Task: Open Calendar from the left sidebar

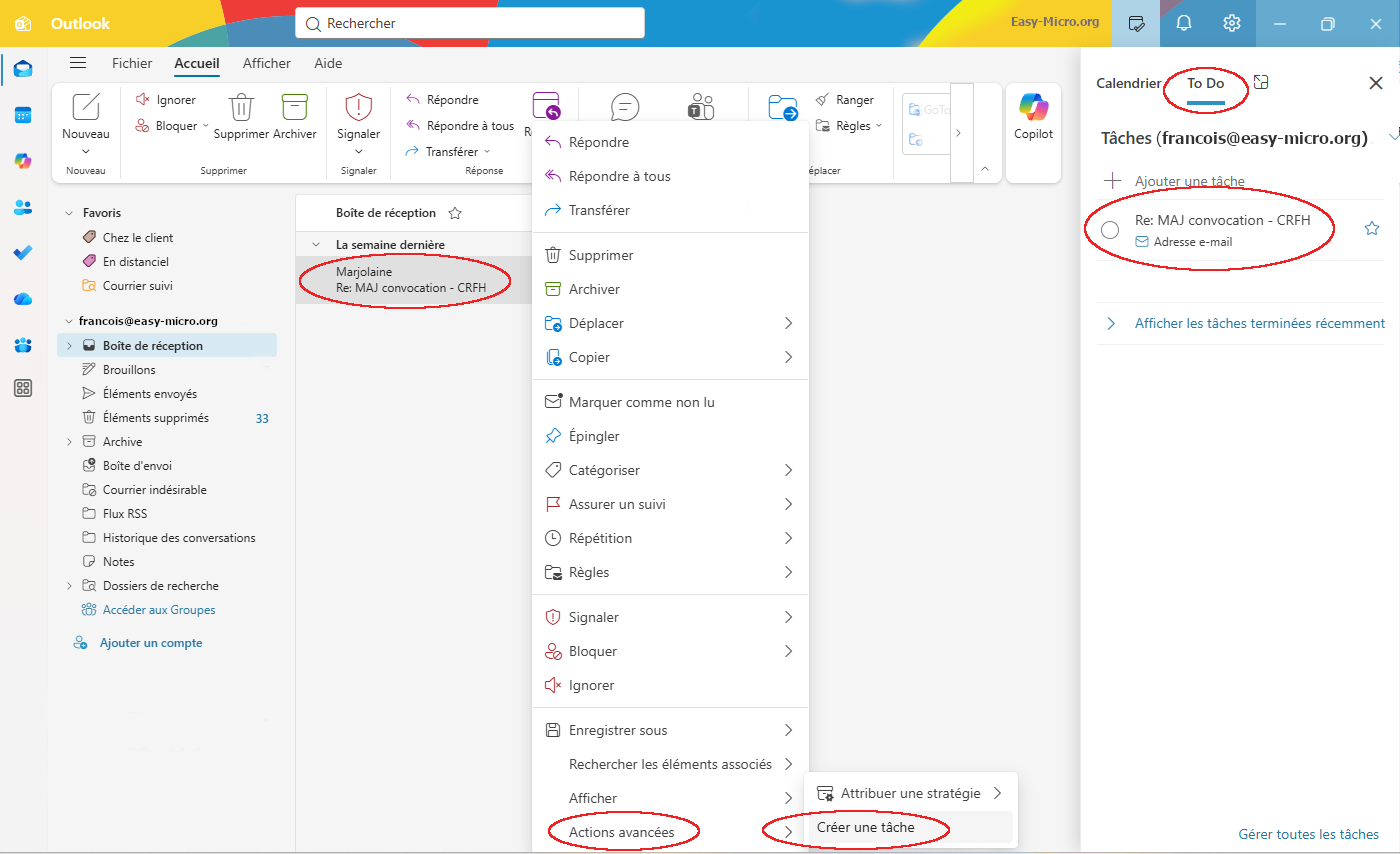Action: [22, 115]
